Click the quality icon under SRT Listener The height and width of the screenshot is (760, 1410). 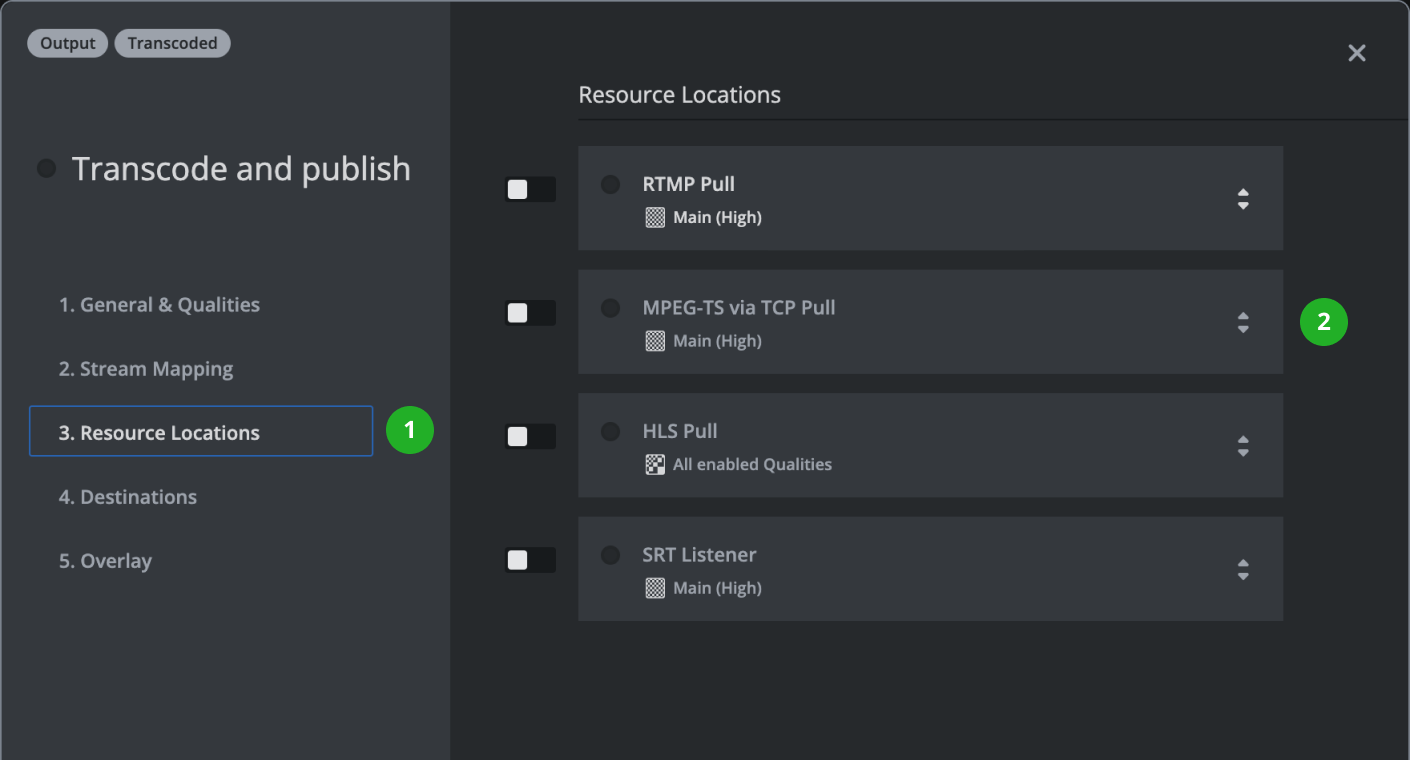[x=655, y=589]
